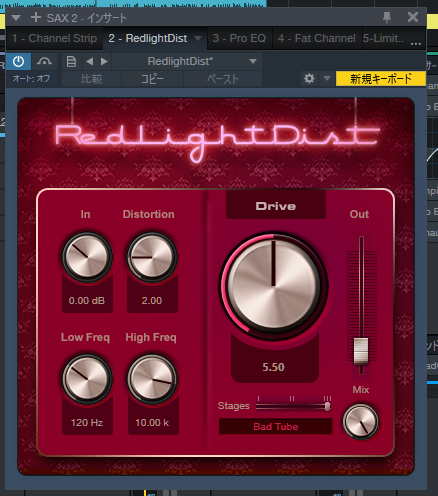This screenshot has width=438, height=496.
Task: Click the 2.00 Distortion value field
Action: coord(152,301)
